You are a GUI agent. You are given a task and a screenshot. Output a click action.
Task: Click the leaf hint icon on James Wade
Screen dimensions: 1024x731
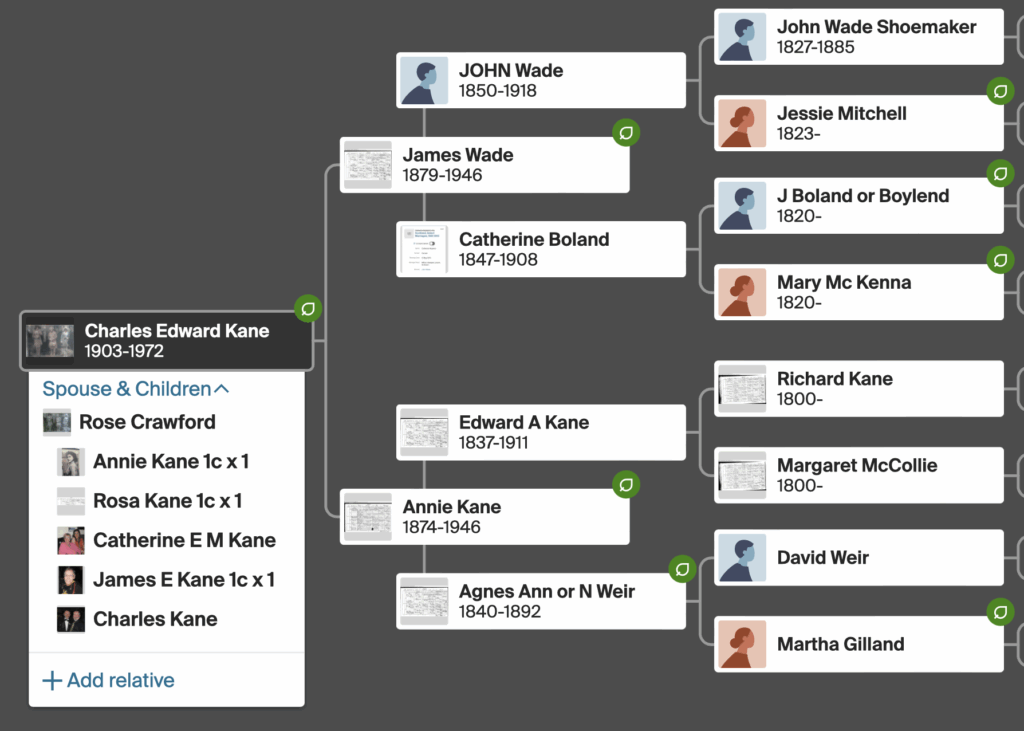tap(626, 133)
